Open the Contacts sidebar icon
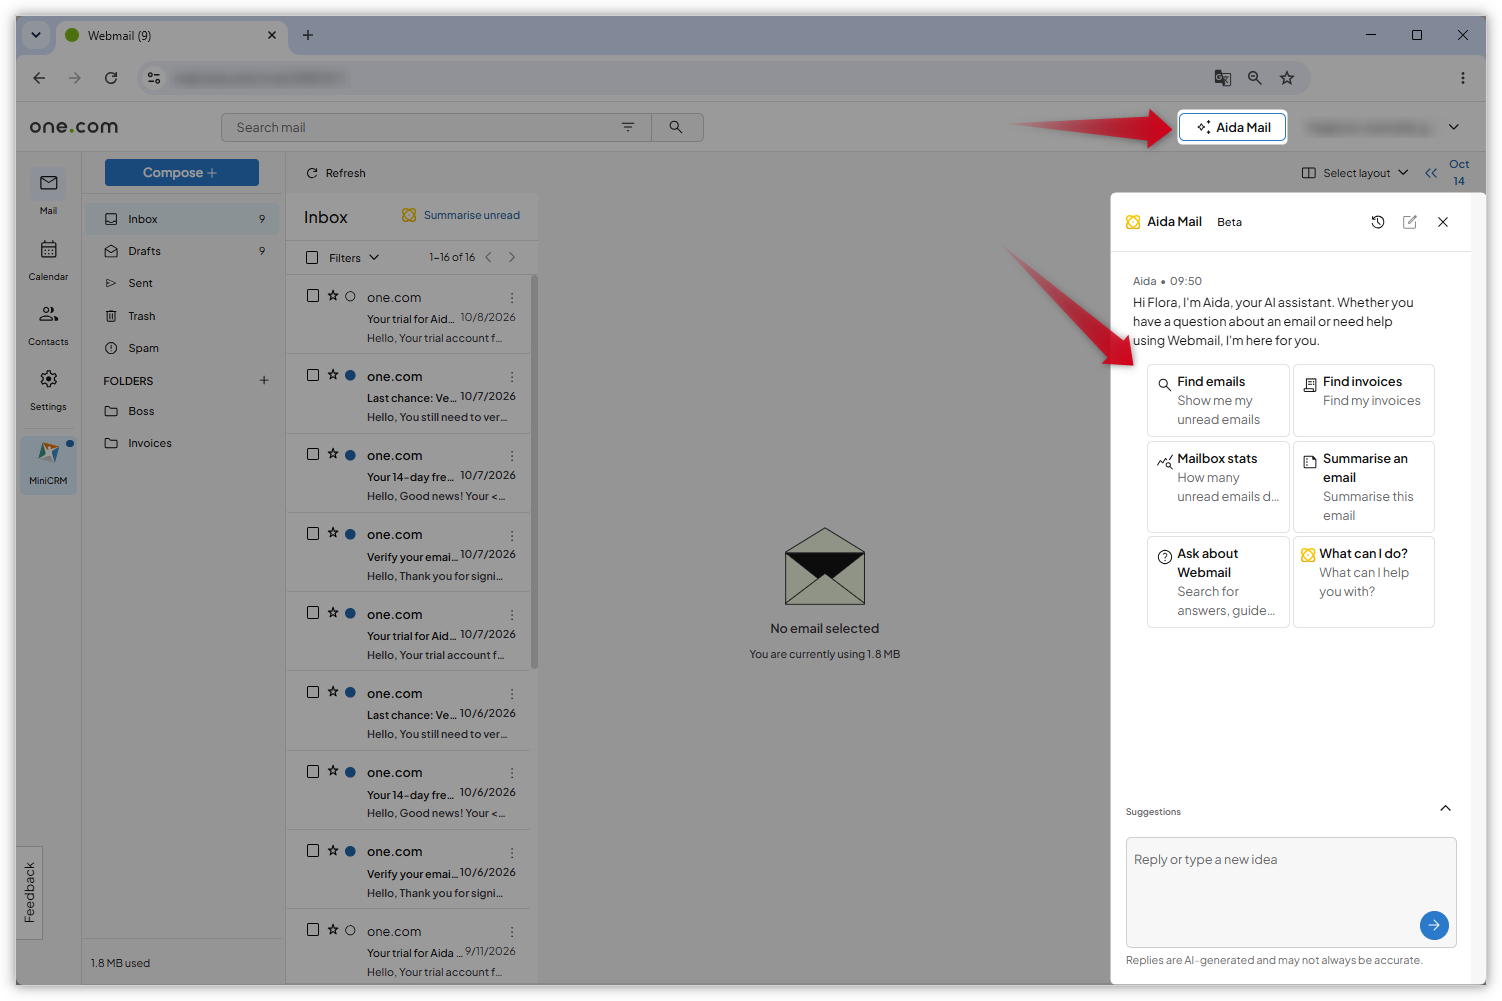The image size is (1502, 1001). (x=48, y=325)
